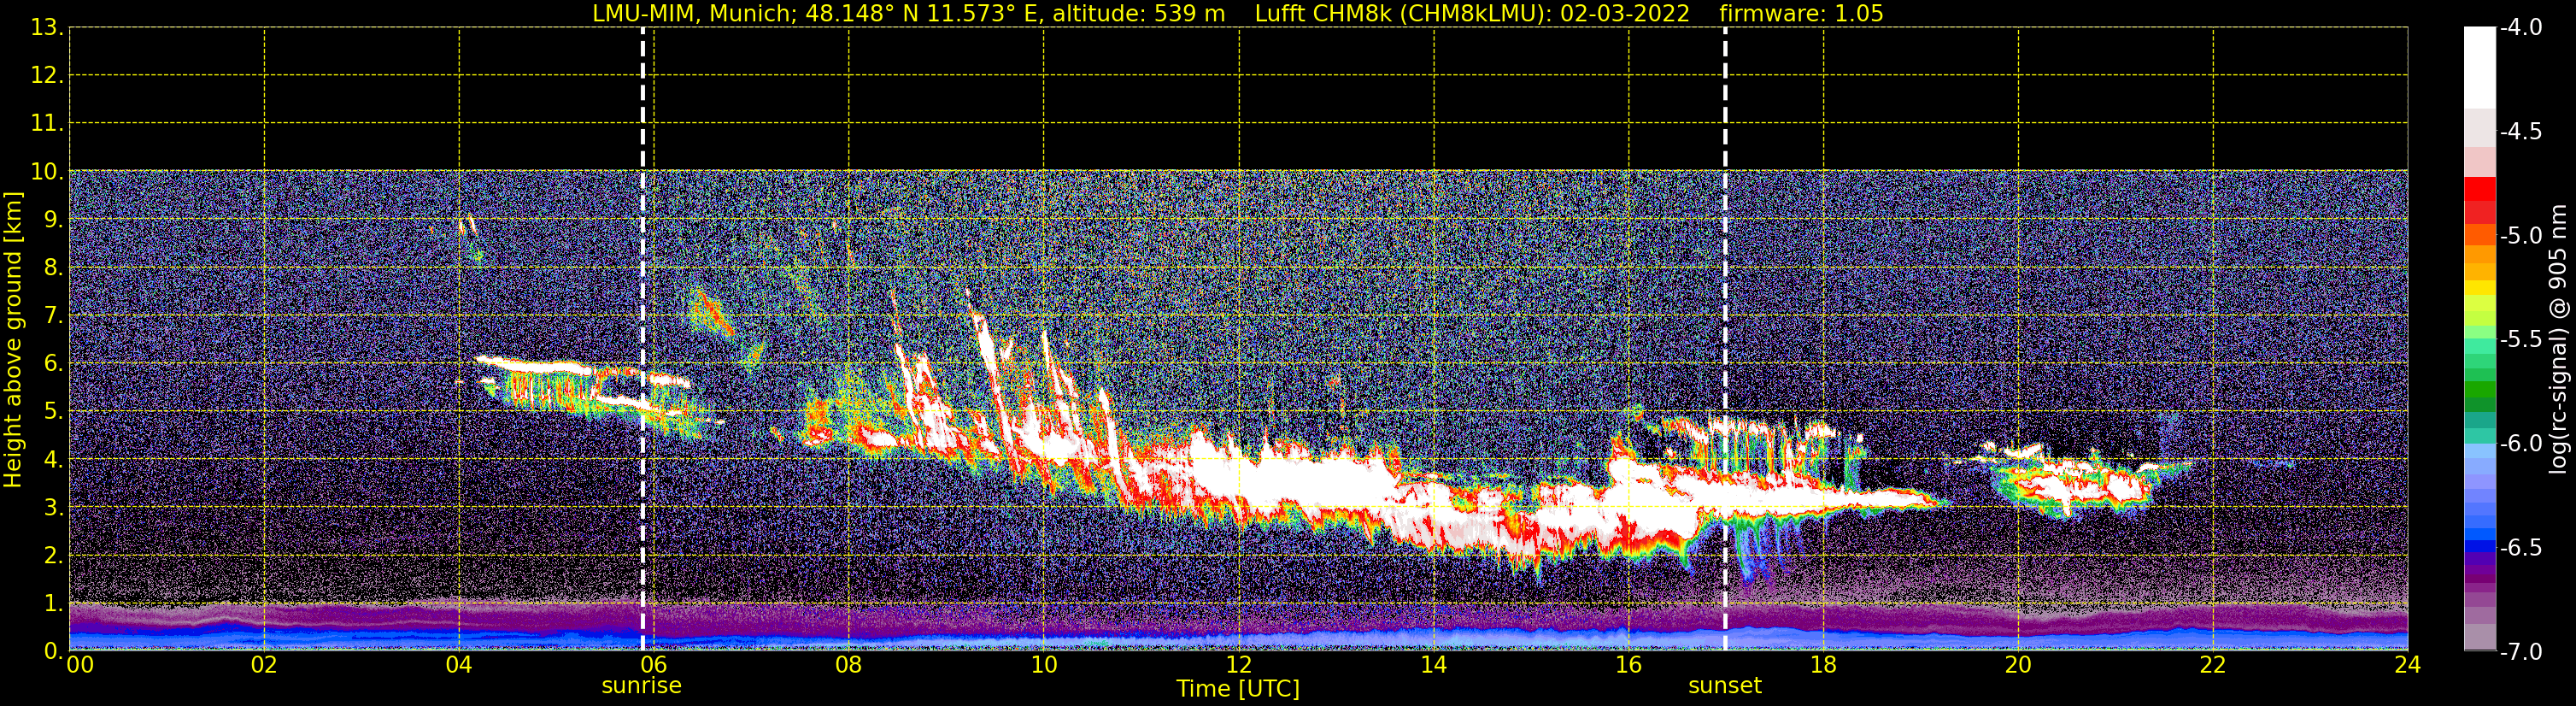This screenshot has width=2576, height=706.
Task: Click the '20' time axis tick label
Action: pyautogui.click(x=2018, y=665)
